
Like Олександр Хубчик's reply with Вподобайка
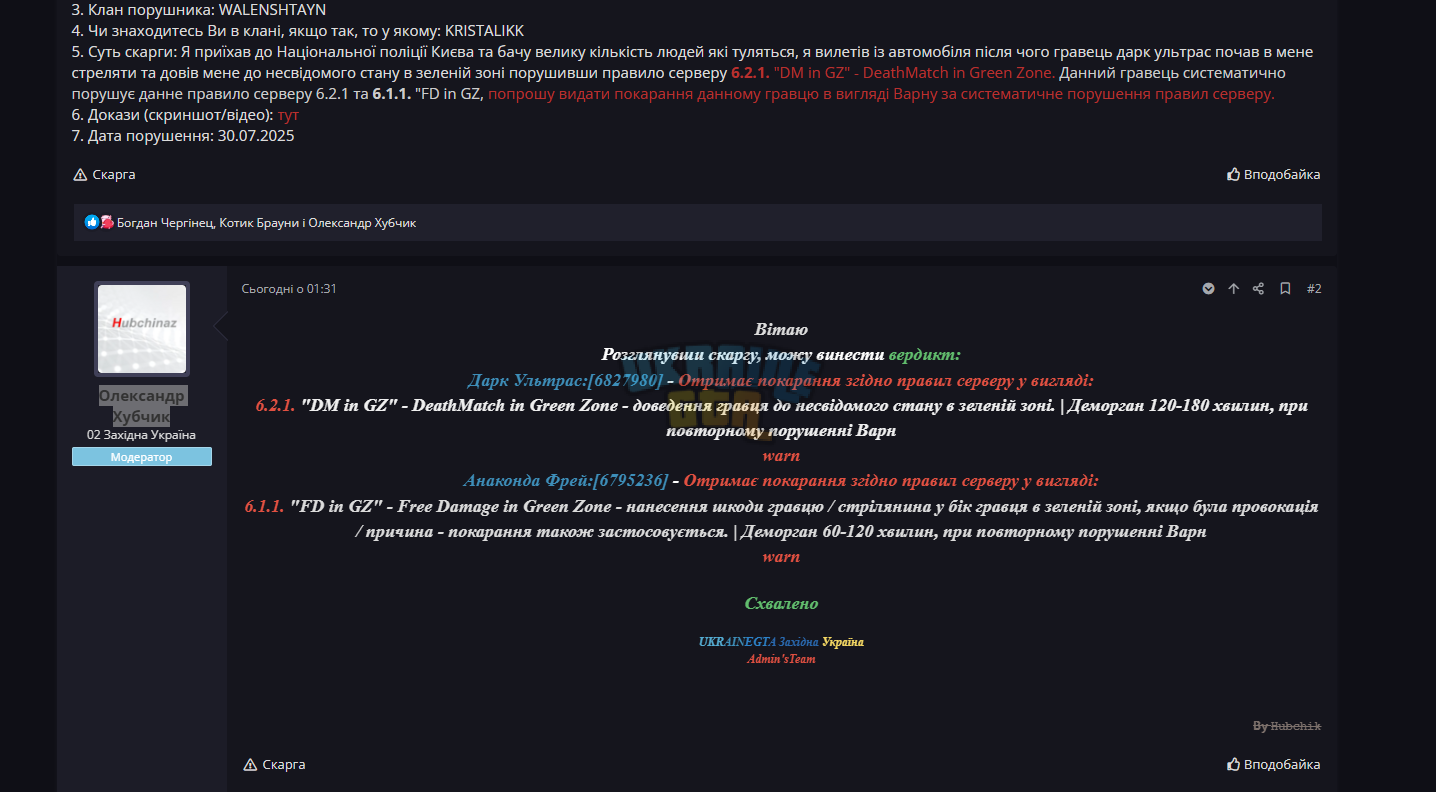(x=1273, y=764)
